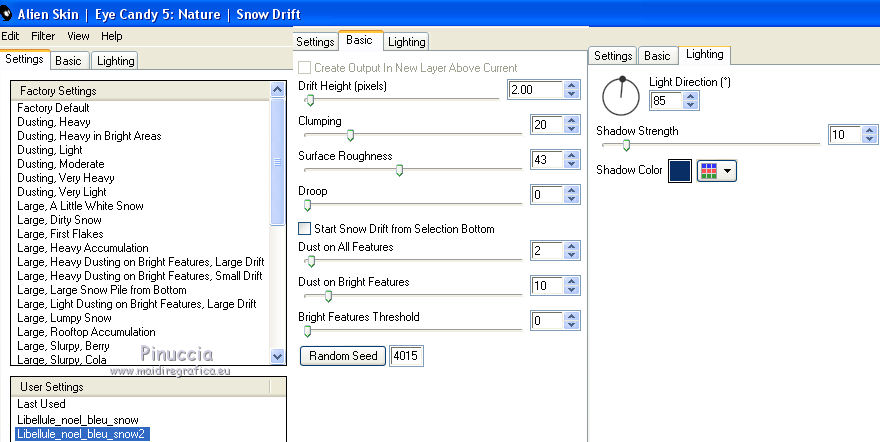Click the Dust on Bright Features slider handle
The image size is (880, 442).
click(x=328, y=296)
